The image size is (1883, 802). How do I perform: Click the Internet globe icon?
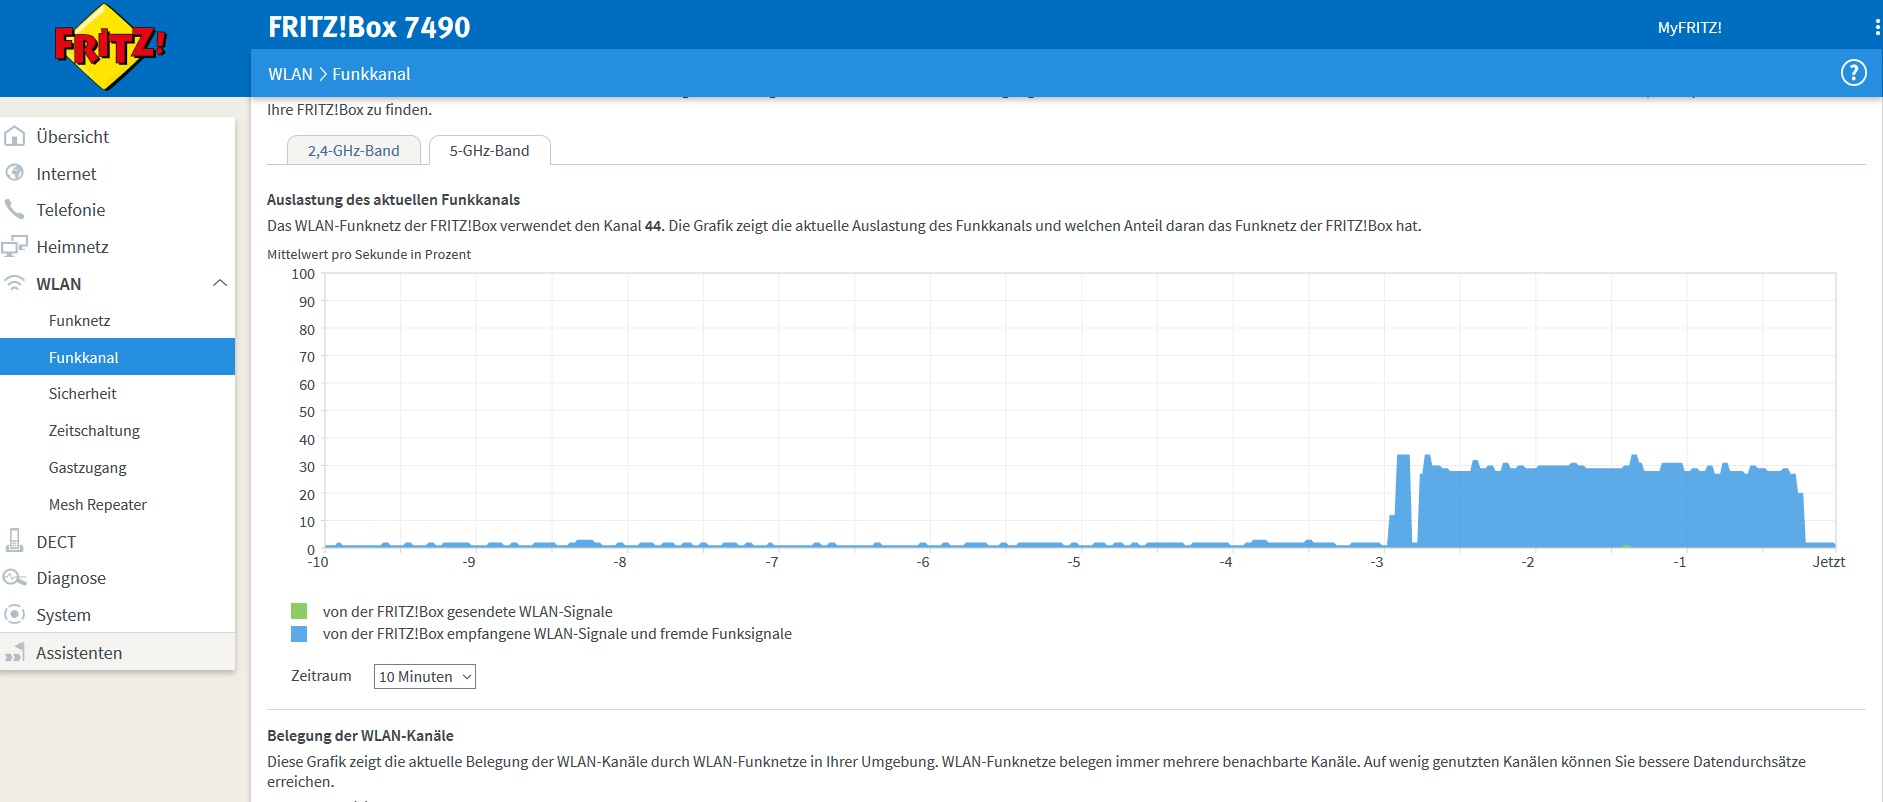tap(15, 173)
